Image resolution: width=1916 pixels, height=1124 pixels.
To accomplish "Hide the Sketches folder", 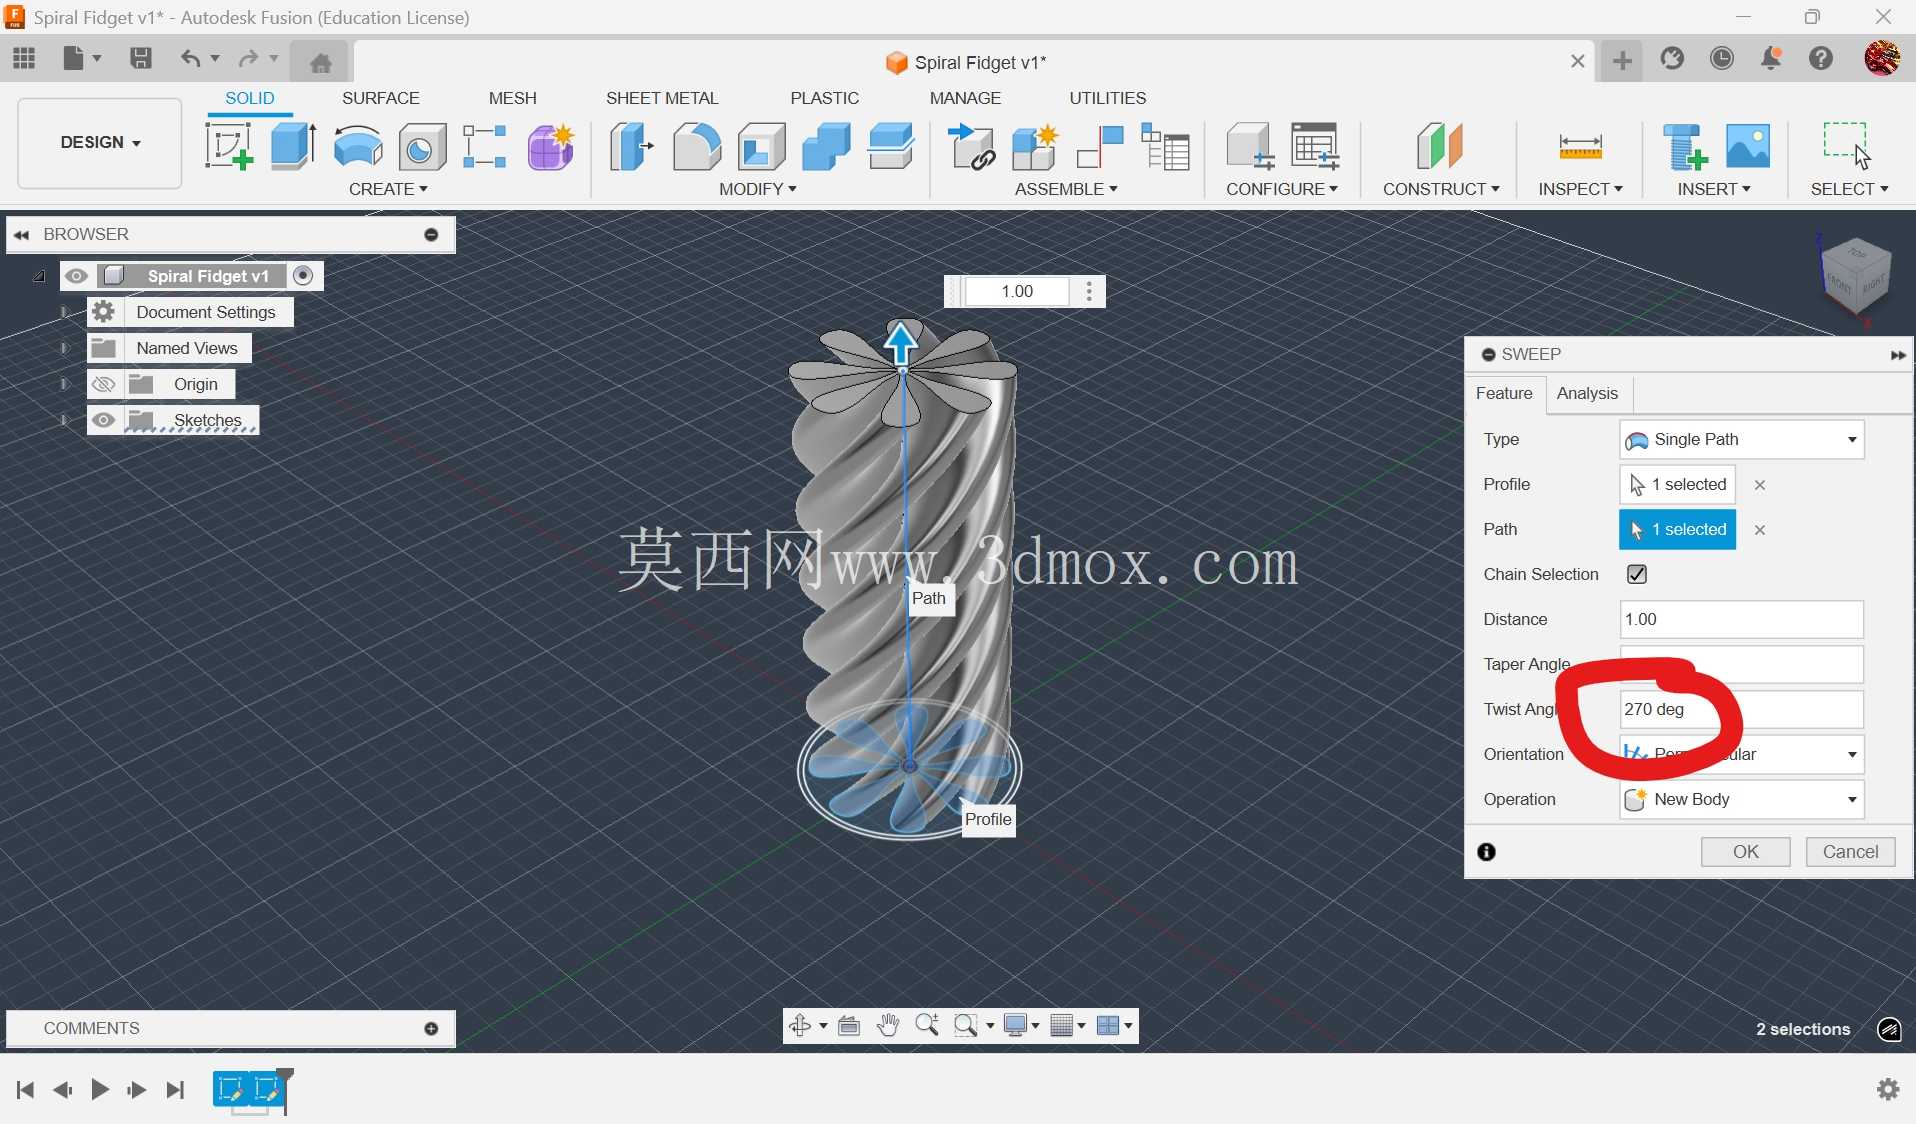I will 103,420.
